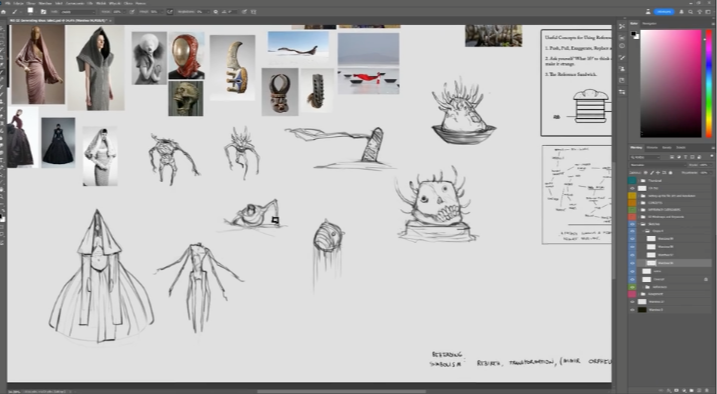Pick a hue on the vertical spectrum slider
Screen dimensions: 717x394
point(709,83)
